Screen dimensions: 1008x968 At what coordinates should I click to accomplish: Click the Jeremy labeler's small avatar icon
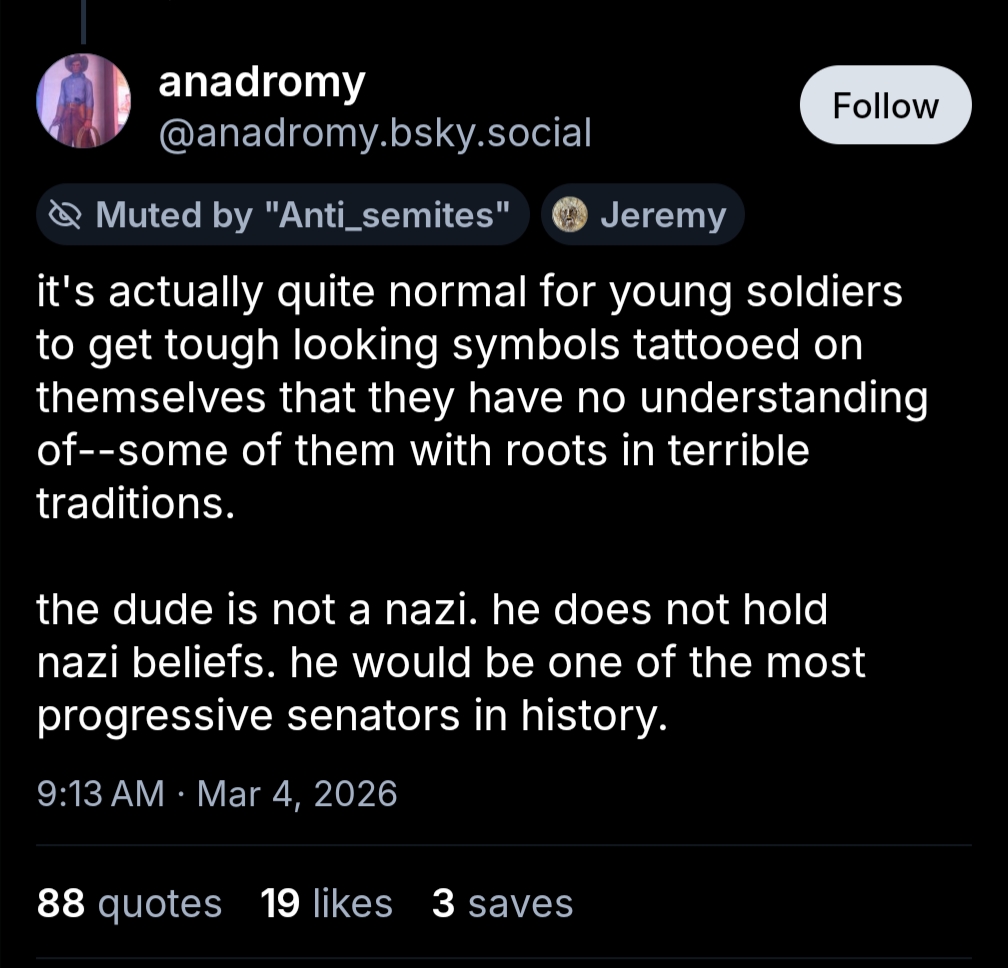tap(571, 215)
